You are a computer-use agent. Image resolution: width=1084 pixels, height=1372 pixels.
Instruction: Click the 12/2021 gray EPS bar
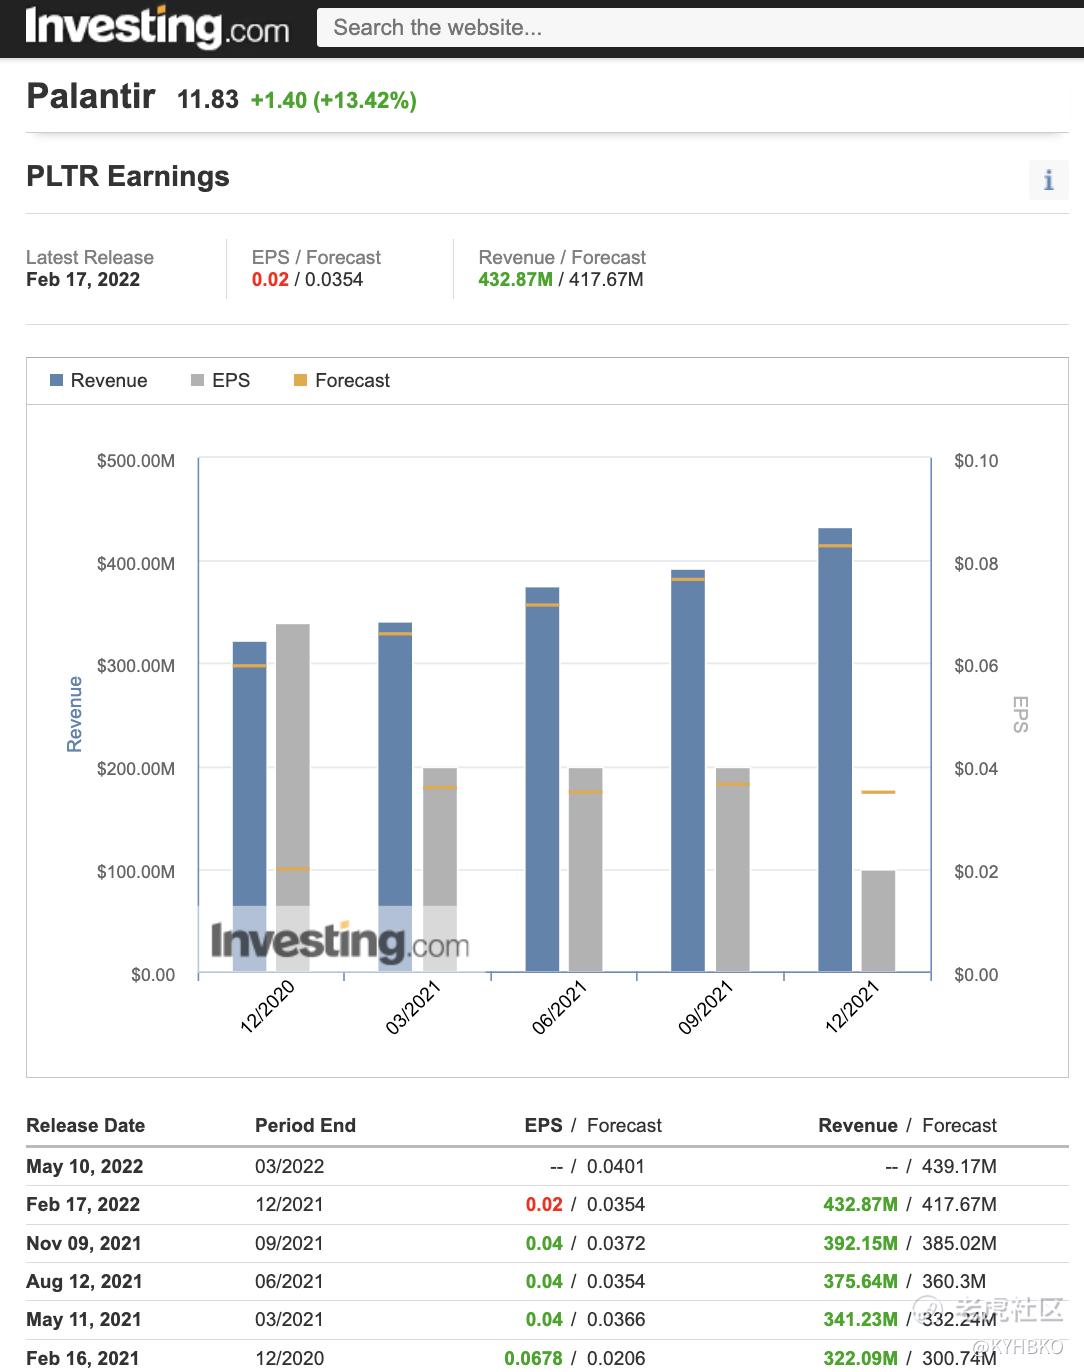[878, 921]
